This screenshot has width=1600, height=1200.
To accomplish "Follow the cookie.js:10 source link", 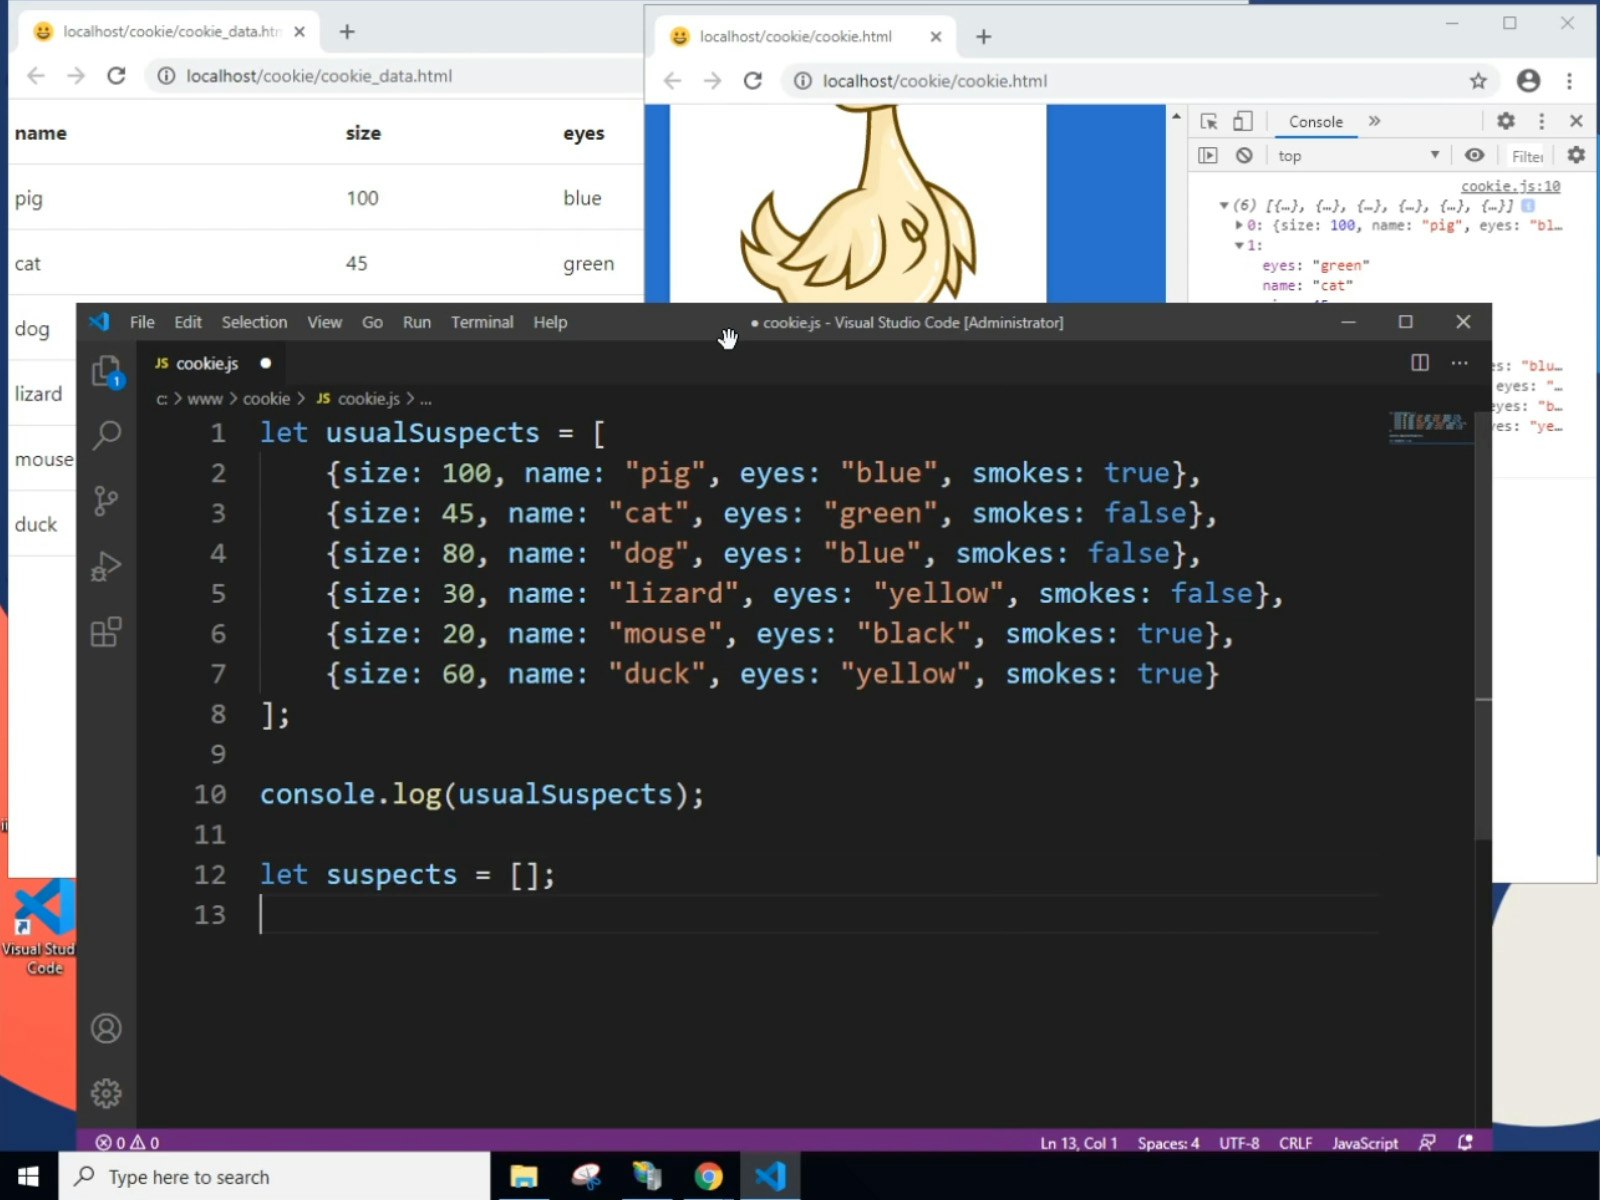I will click(1510, 186).
